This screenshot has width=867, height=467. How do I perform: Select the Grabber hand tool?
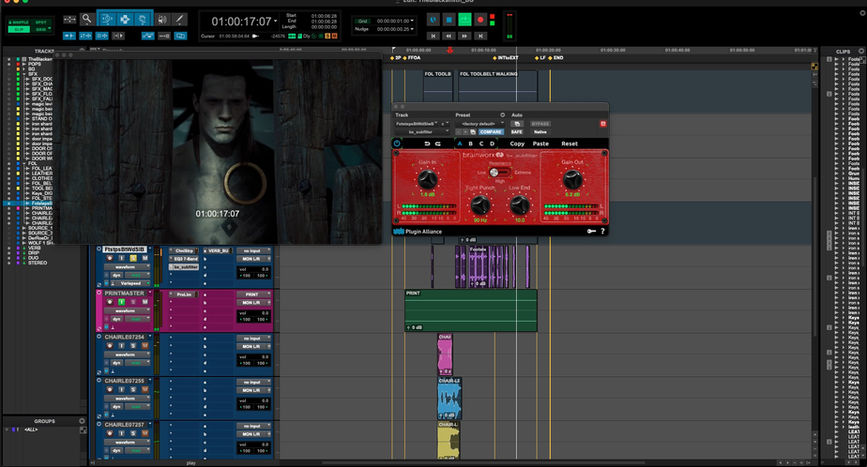[x=143, y=19]
